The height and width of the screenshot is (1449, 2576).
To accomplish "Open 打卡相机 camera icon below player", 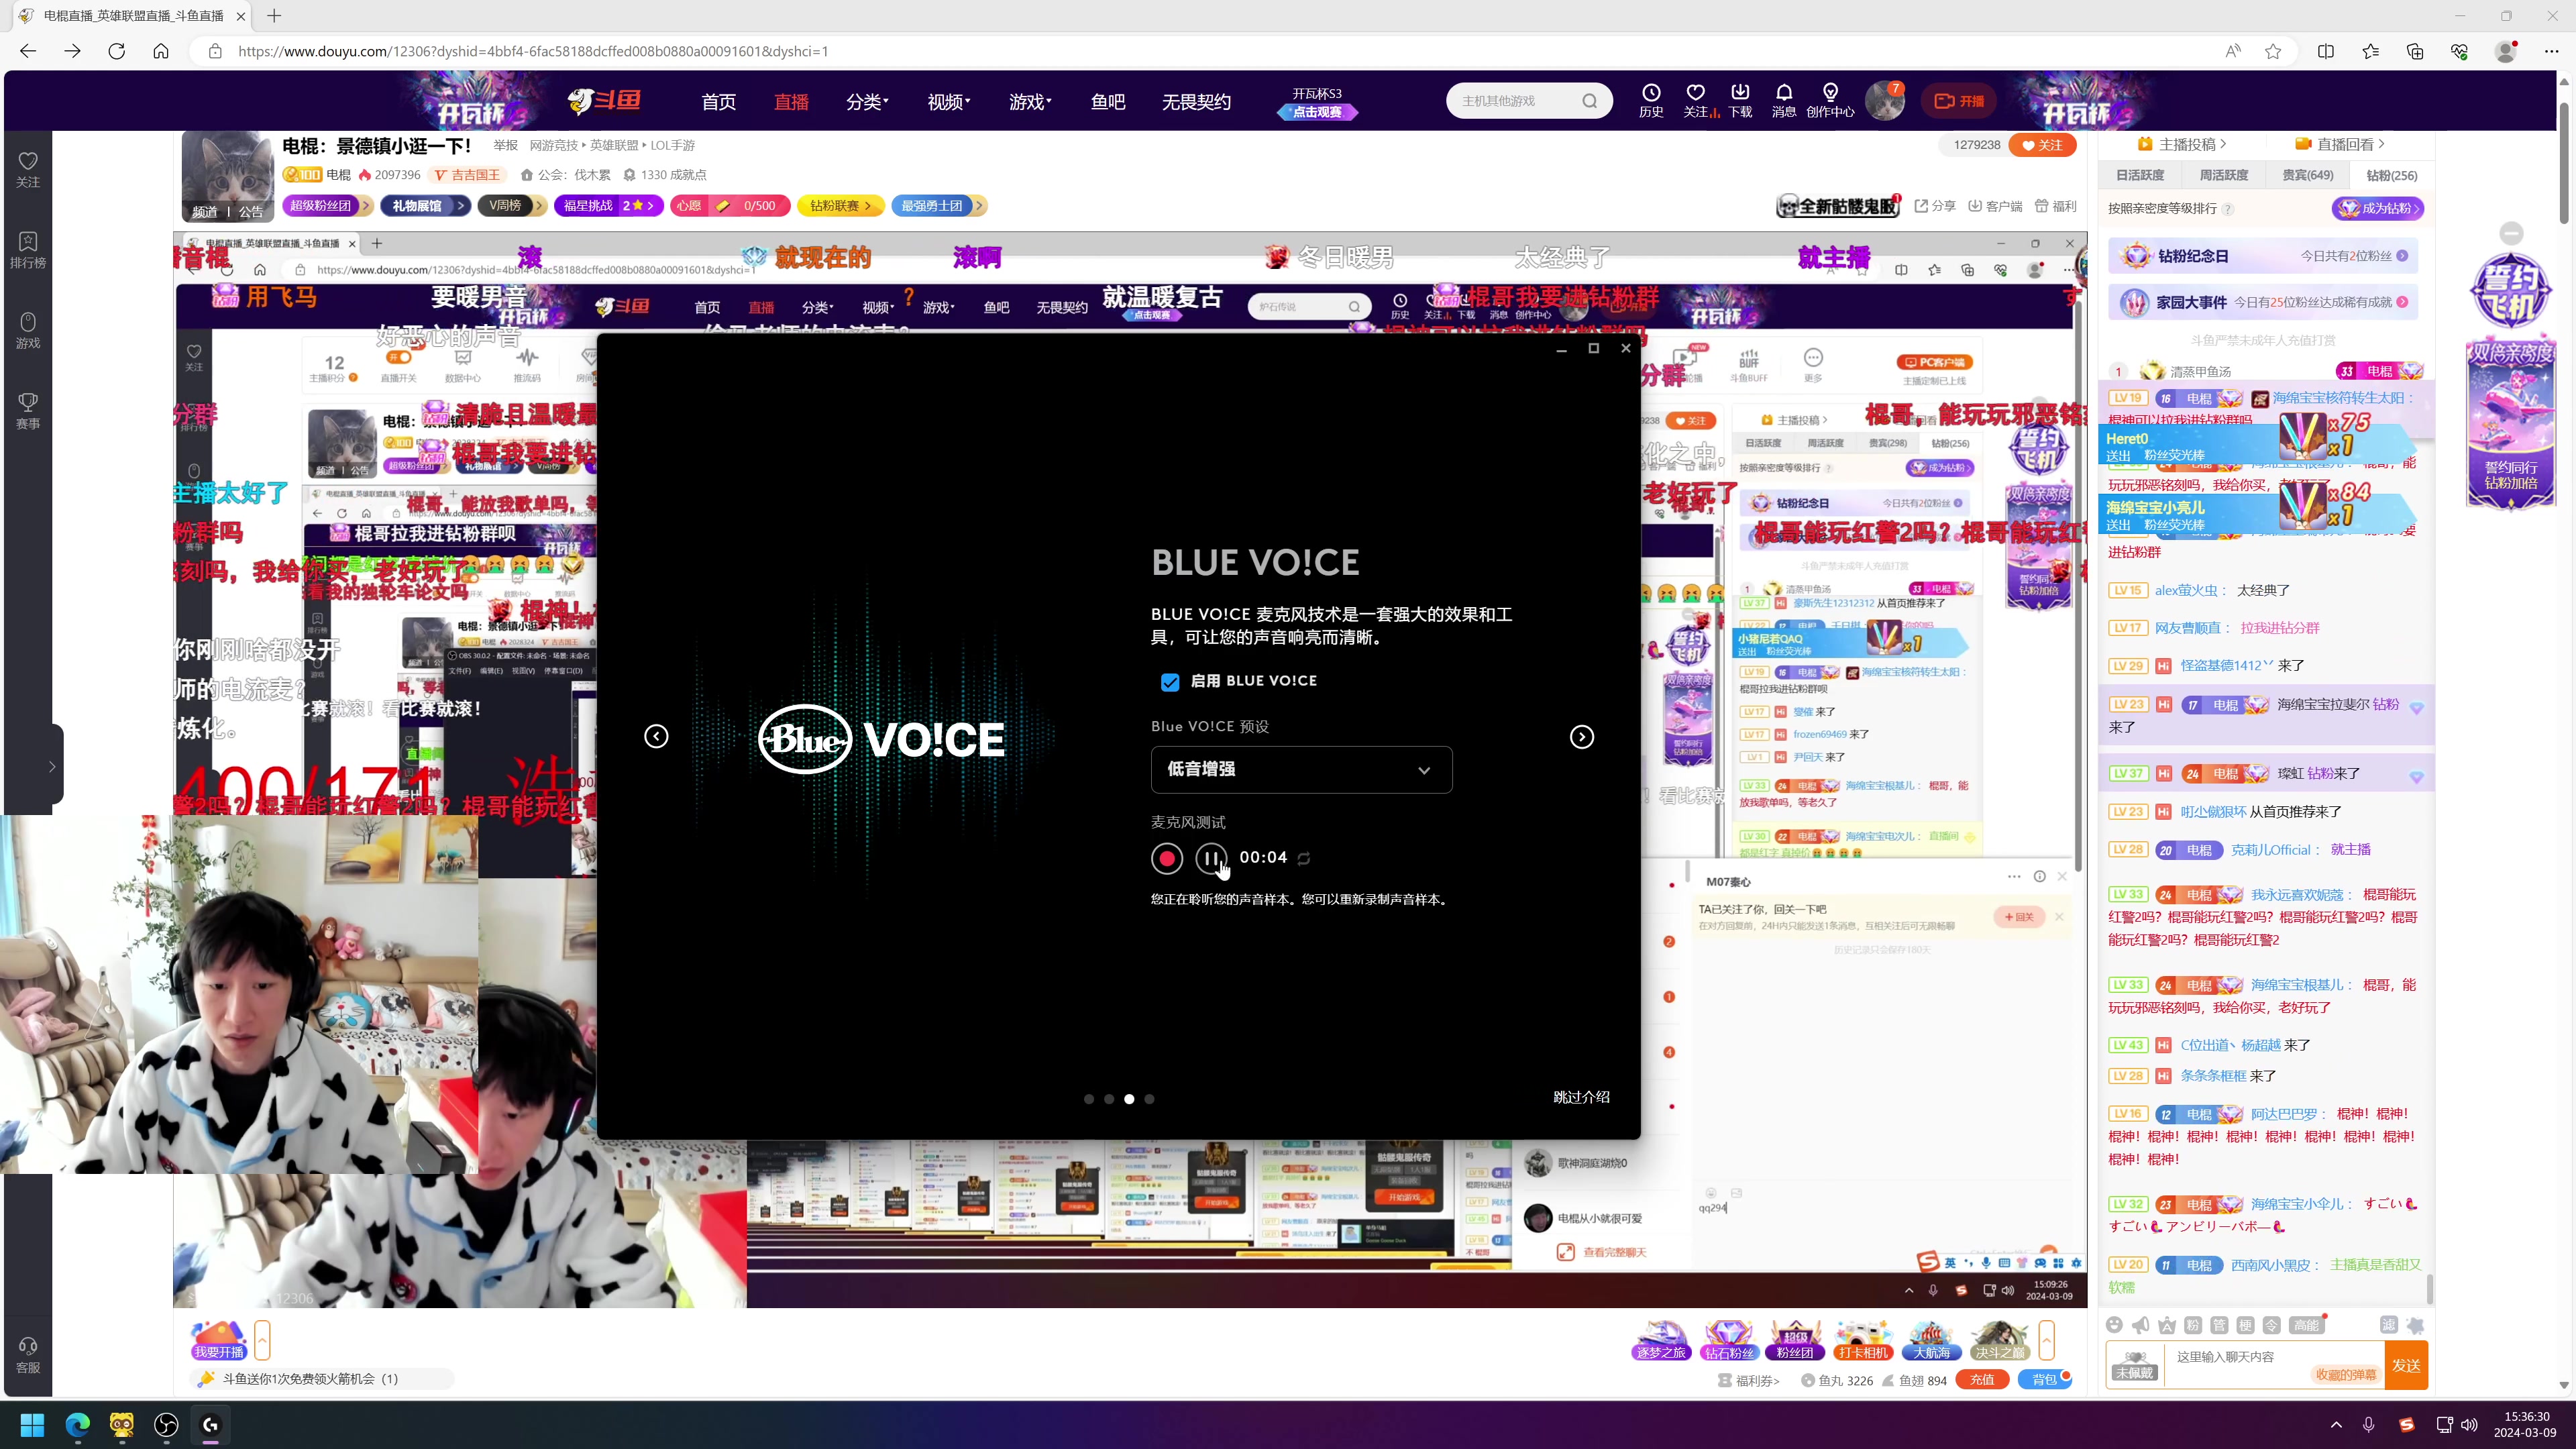I will point(1863,1340).
